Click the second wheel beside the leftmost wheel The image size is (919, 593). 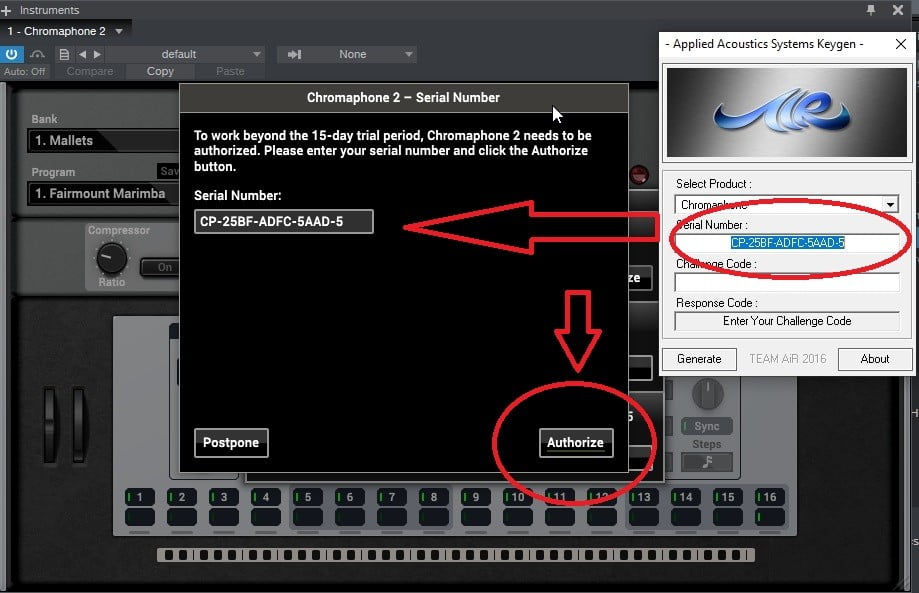click(79, 424)
